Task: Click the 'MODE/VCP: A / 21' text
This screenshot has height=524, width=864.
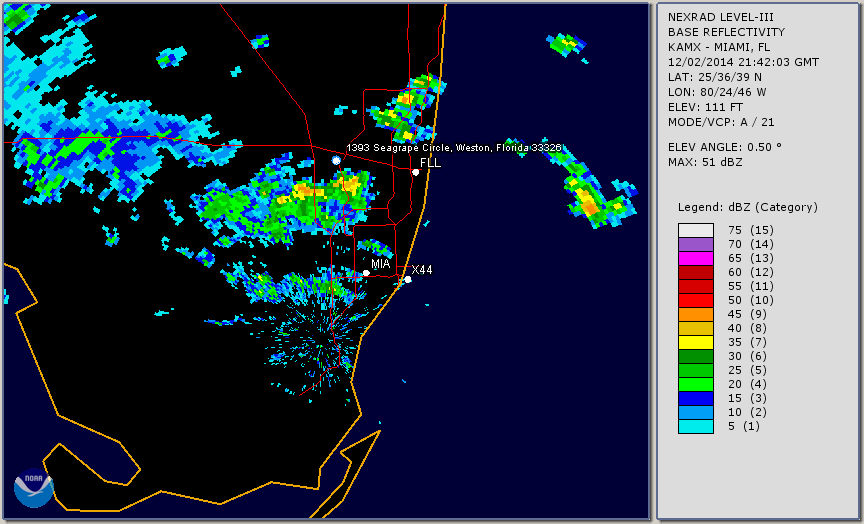Action: point(721,122)
